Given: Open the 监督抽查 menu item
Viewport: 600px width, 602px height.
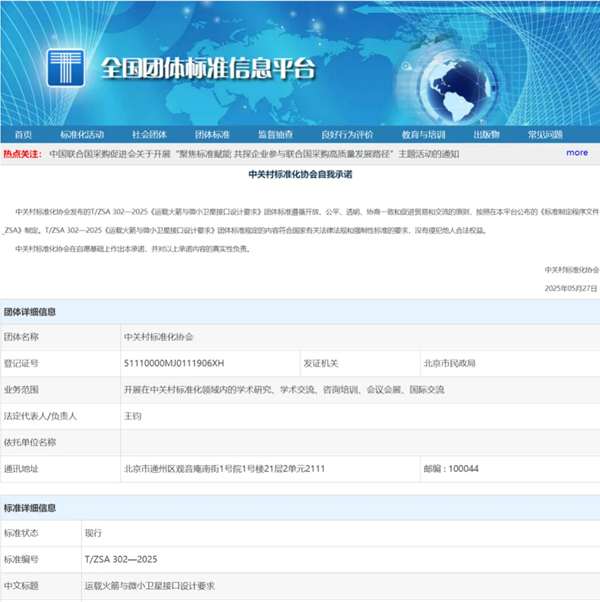Looking at the screenshot, I should (276, 135).
